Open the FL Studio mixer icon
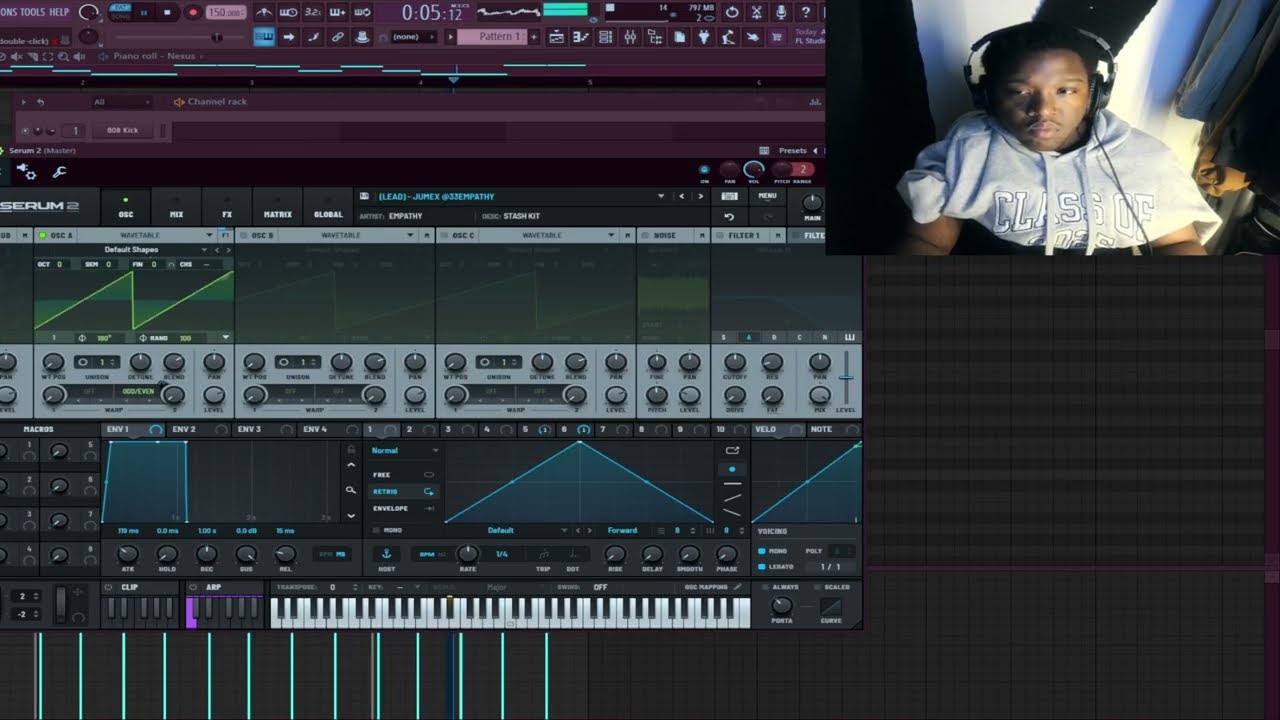The image size is (1280, 720). [x=629, y=37]
